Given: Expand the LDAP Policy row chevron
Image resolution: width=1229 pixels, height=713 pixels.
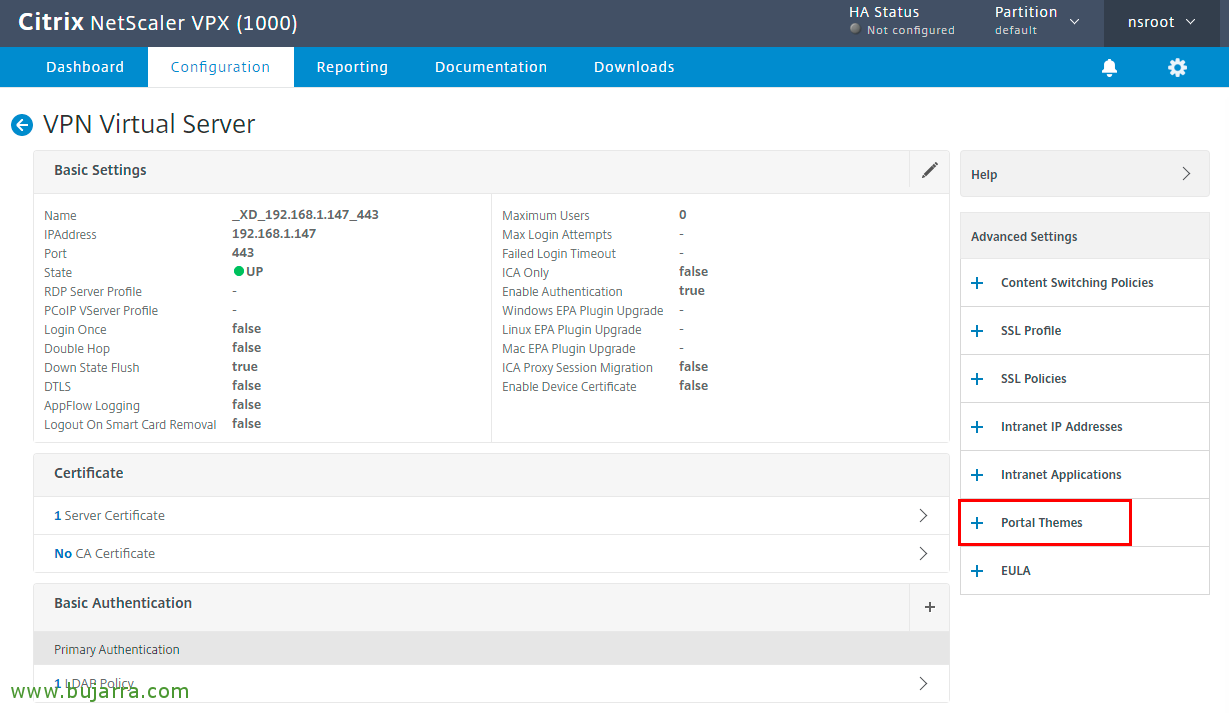Looking at the screenshot, I should [x=923, y=683].
